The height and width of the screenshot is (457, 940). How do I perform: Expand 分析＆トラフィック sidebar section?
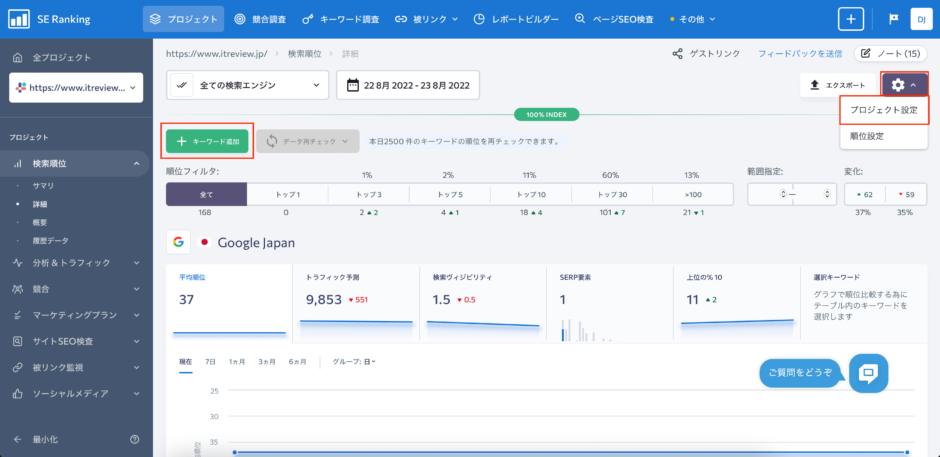click(x=76, y=263)
